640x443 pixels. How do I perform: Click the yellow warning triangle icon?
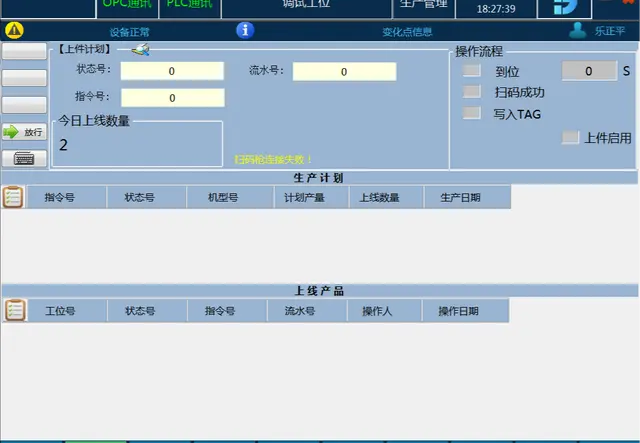(x=14, y=30)
